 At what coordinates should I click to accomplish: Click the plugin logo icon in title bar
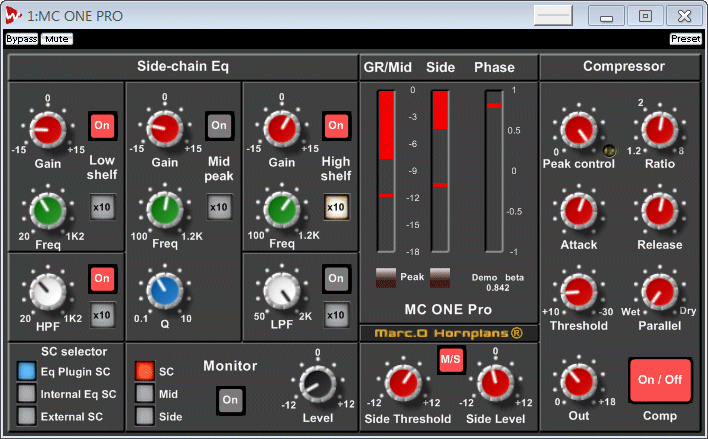coord(13,16)
